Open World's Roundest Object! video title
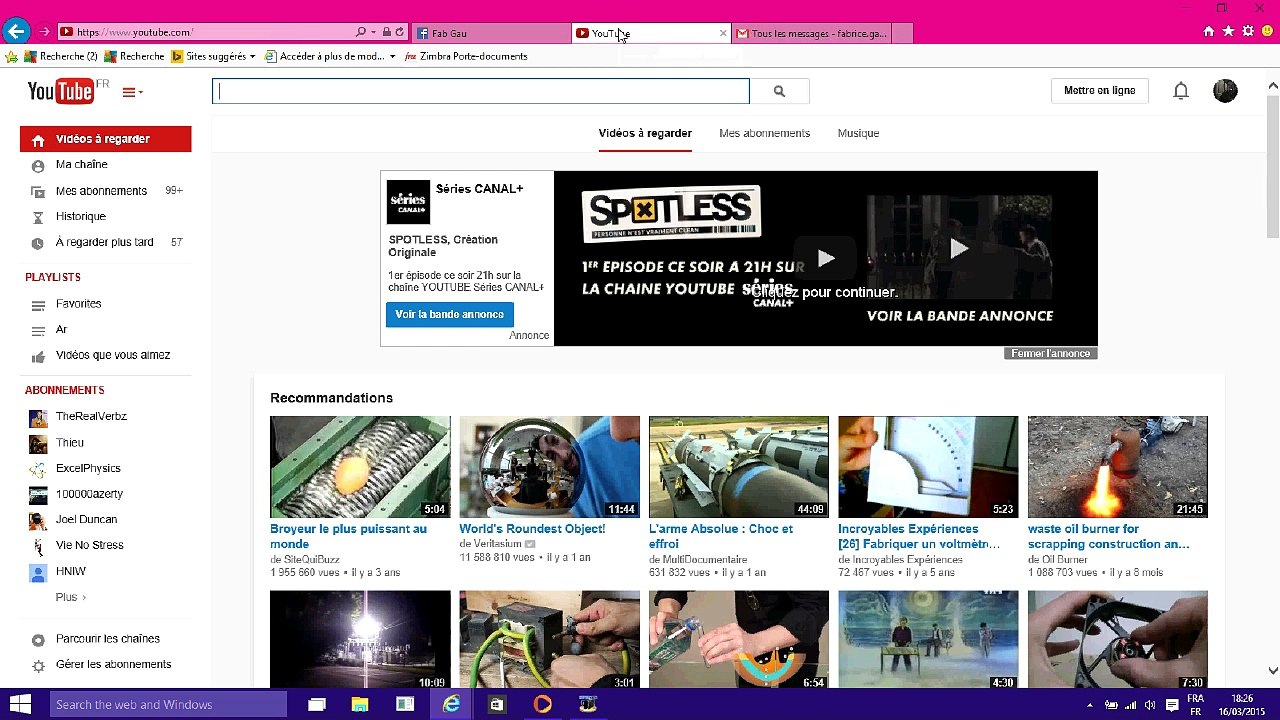This screenshot has width=1280, height=720. 532,529
